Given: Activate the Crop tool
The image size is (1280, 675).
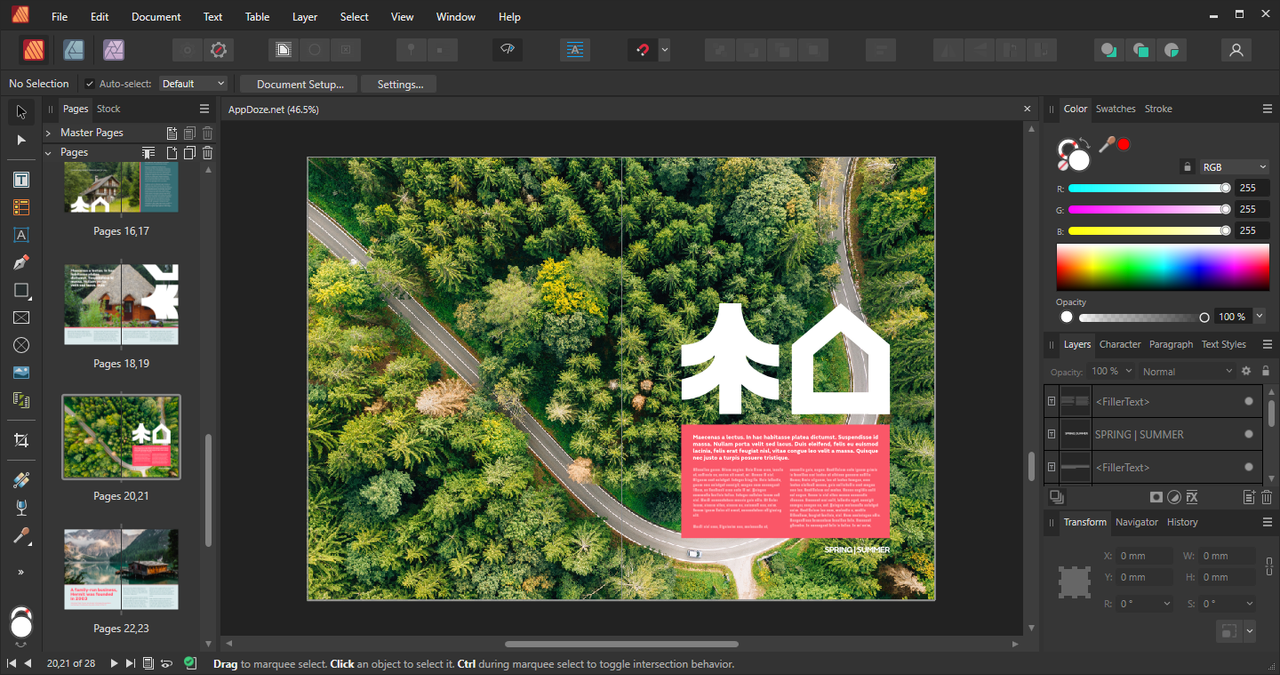Looking at the screenshot, I should click(x=21, y=440).
